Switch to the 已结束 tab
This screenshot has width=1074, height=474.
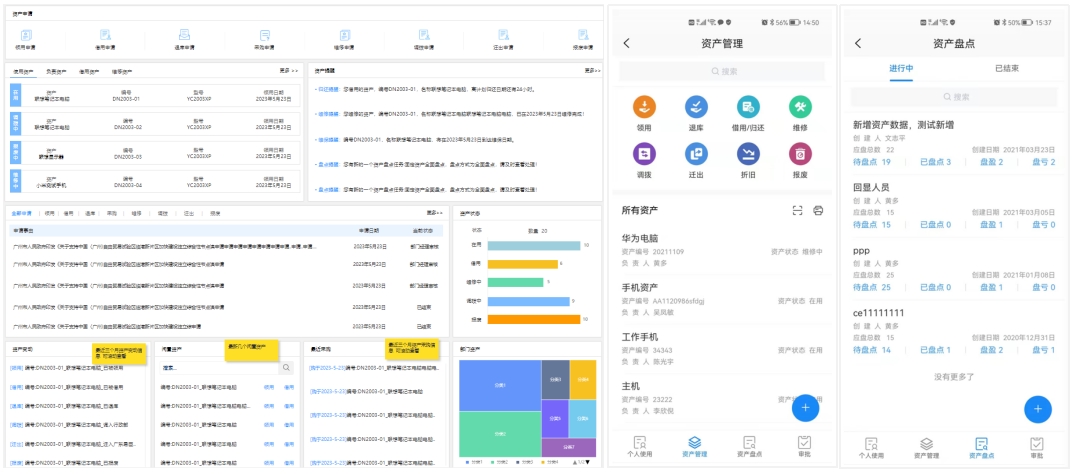1007,68
